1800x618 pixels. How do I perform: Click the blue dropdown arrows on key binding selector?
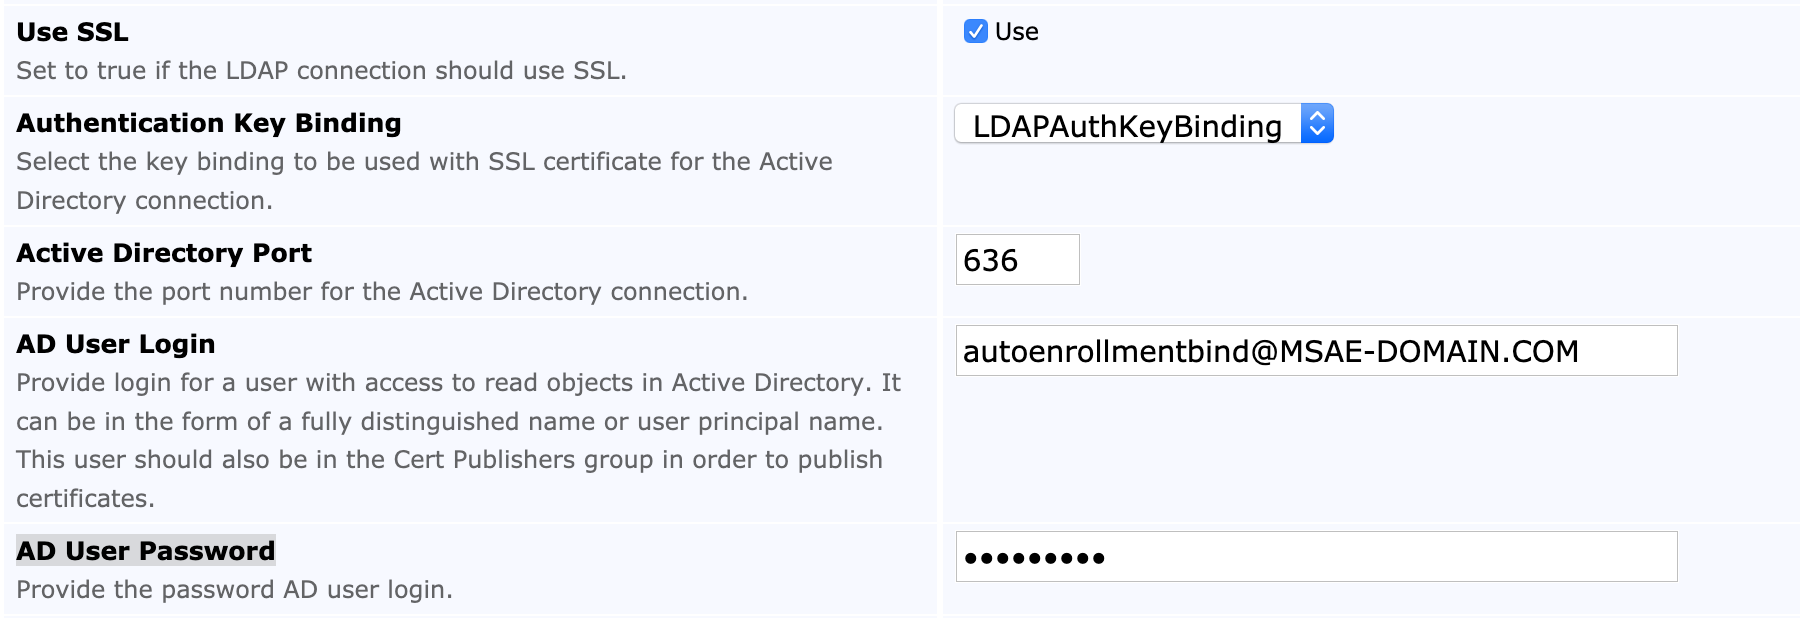(1317, 124)
